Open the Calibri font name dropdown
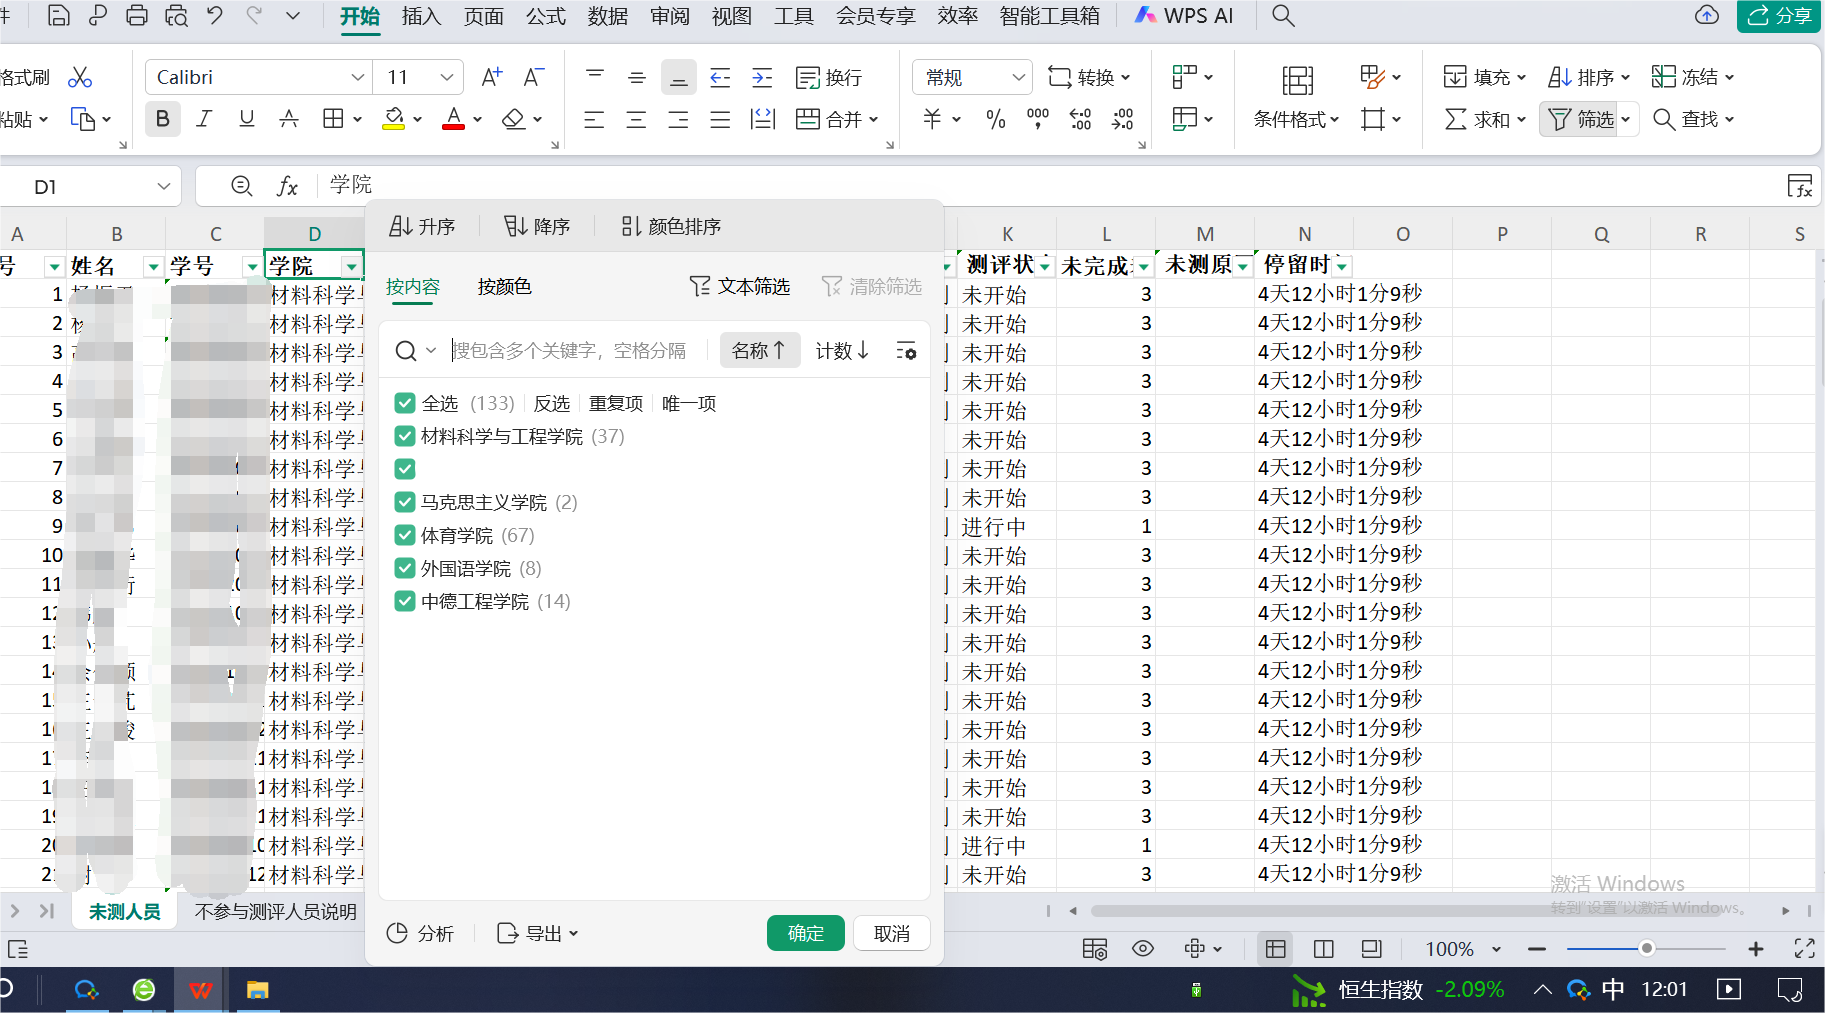This screenshot has height=1013, width=1825. coord(357,77)
